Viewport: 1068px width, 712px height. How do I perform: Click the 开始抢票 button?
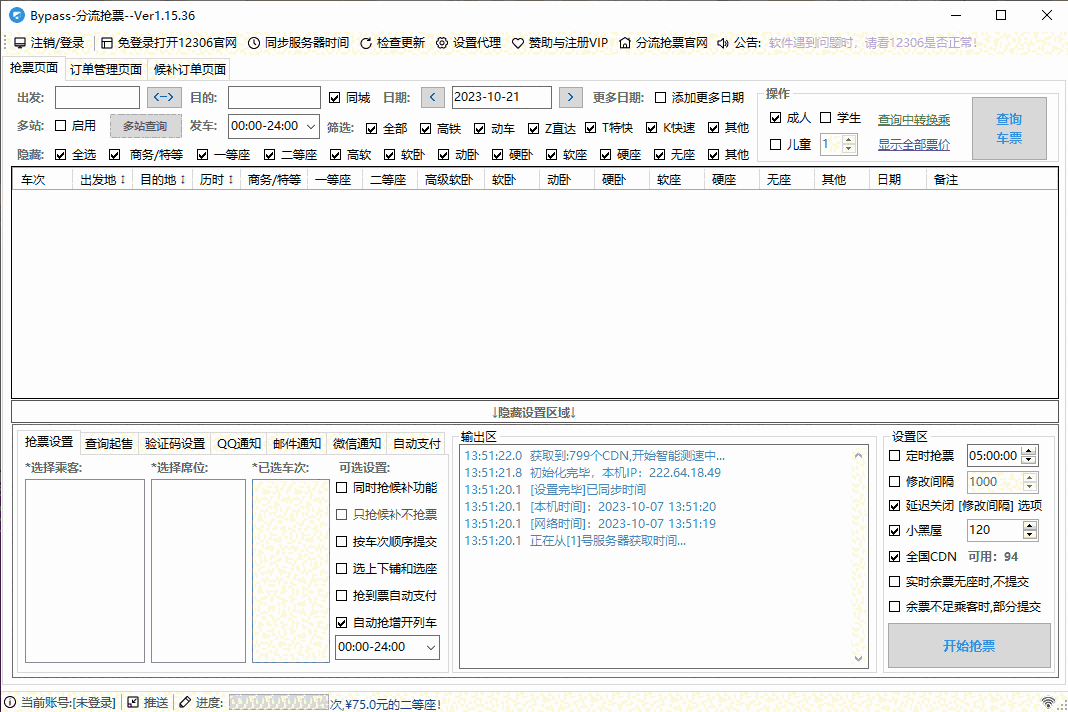[x=969, y=646]
